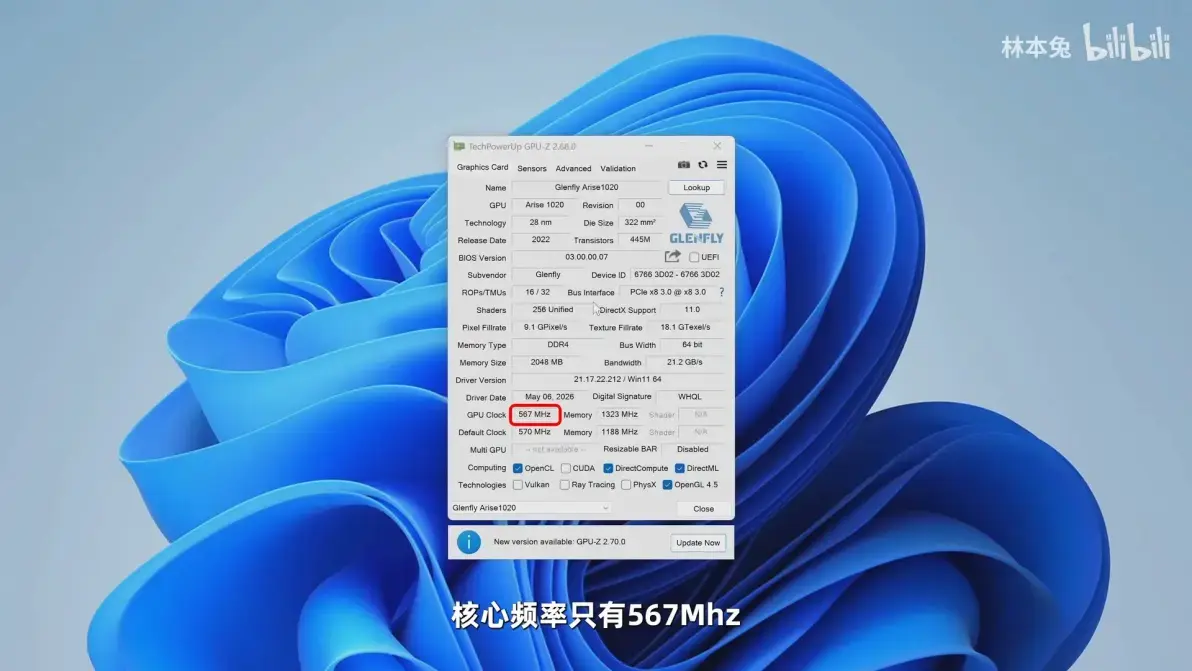This screenshot has height=671, width=1192.
Task: Click the BIOS Version field 03.00.00.07
Action: click(x=586, y=257)
